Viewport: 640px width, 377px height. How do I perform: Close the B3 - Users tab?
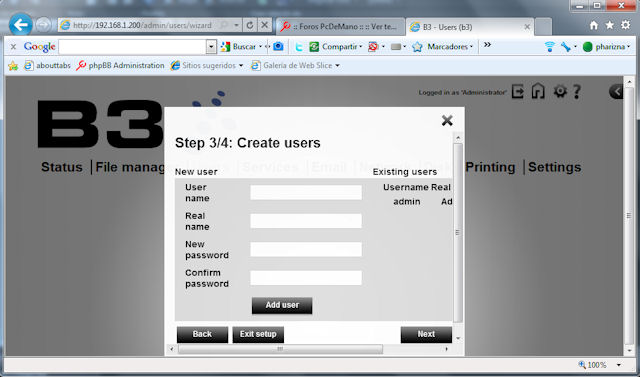pyautogui.click(x=527, y=27)
